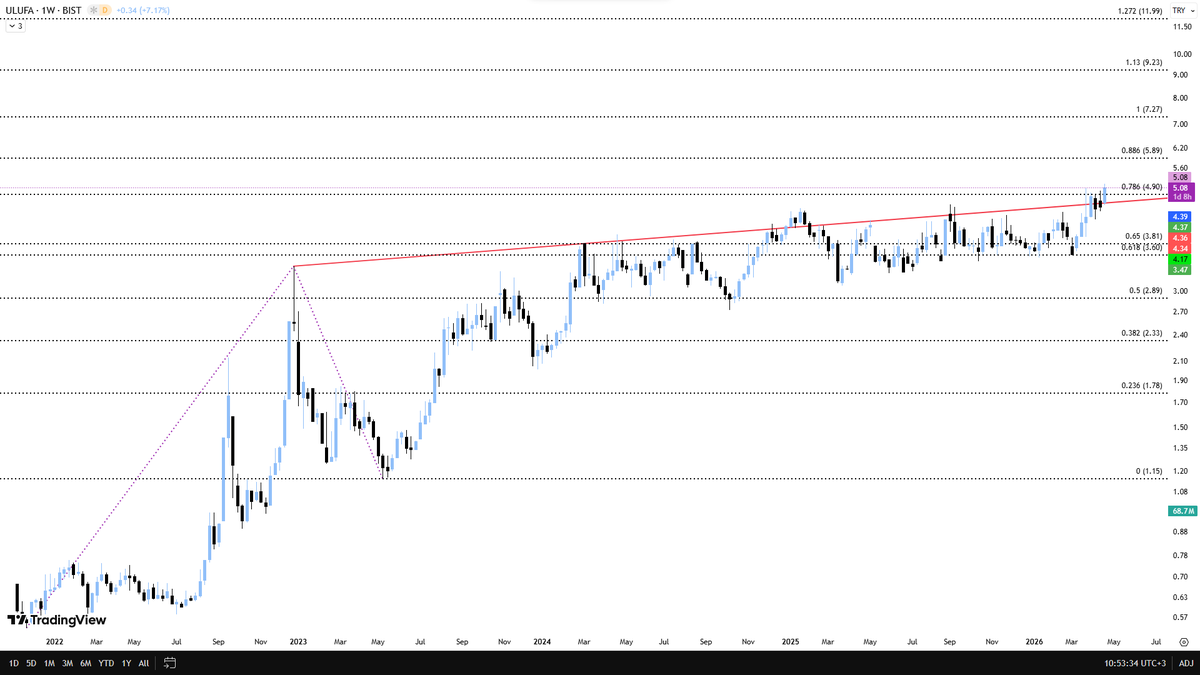This screenshot has width=1200, height=675.
Task: Select Fib level label 0.886 (5.89)
Action: (x=1142, y=150)
